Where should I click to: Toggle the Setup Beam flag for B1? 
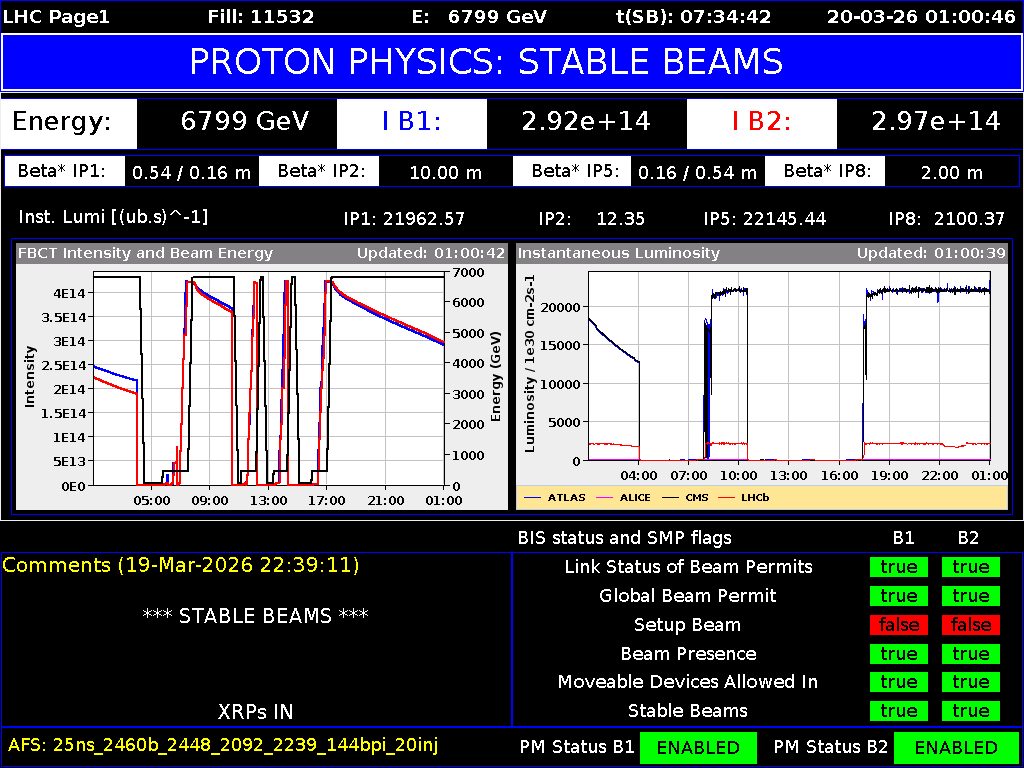[x=898, y=625]
